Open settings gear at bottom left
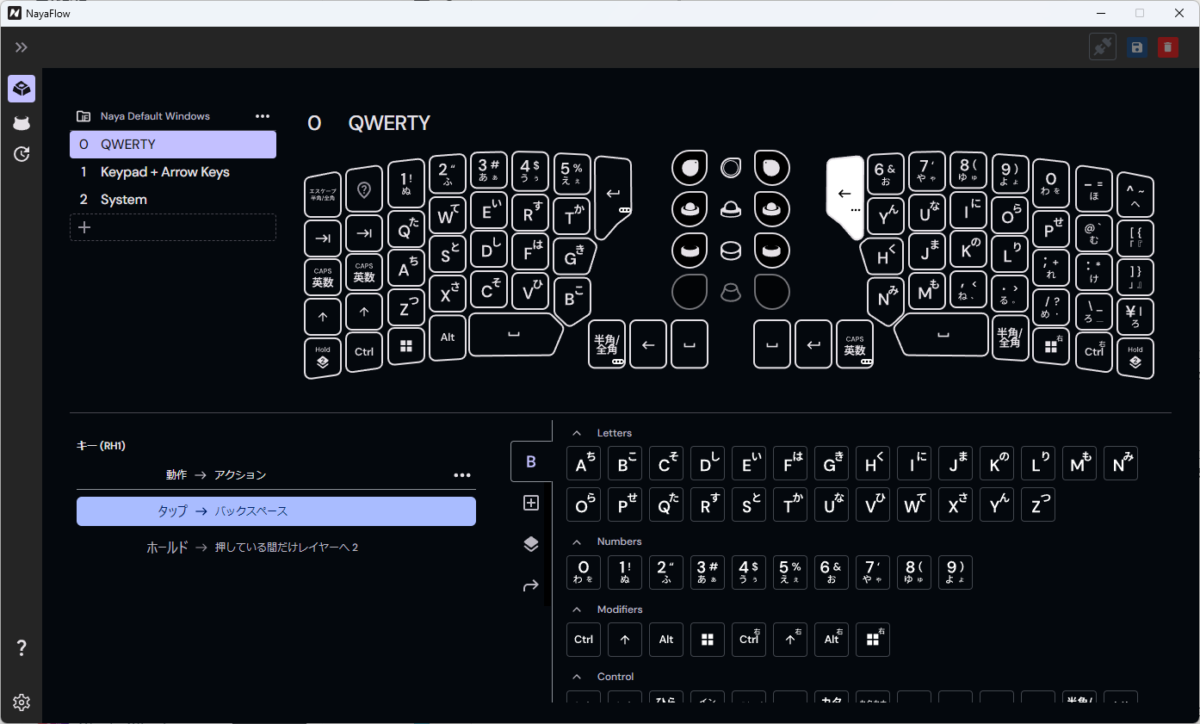The image size is (1200, 724). 21,702
